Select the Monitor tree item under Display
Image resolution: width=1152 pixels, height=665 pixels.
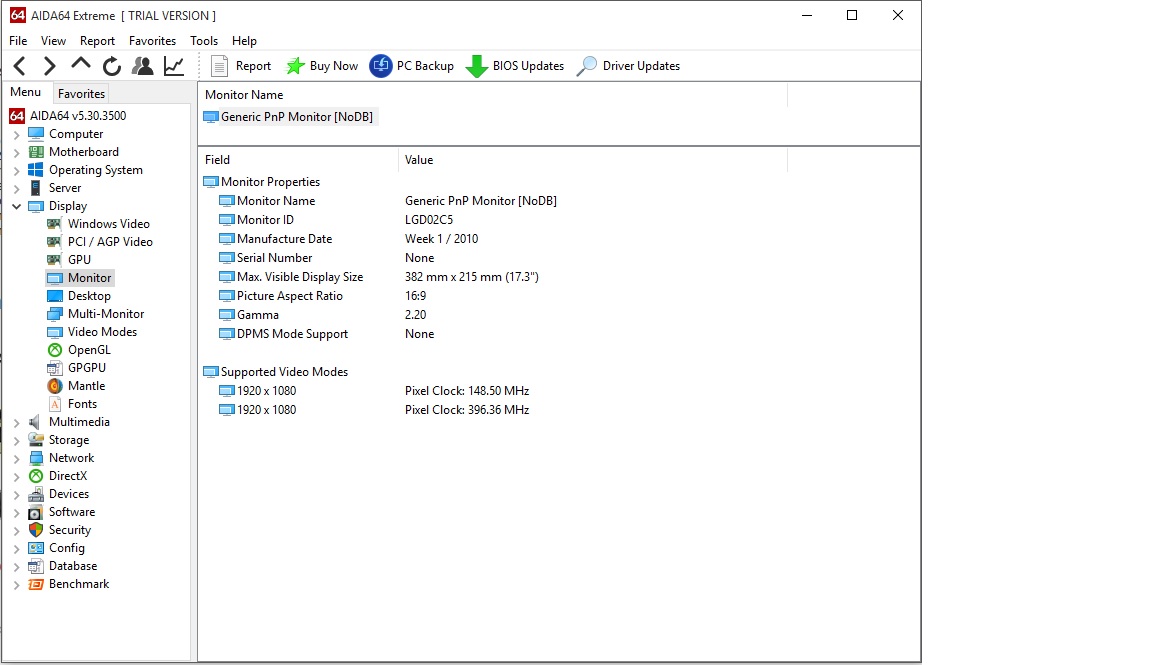click(79, 278)
